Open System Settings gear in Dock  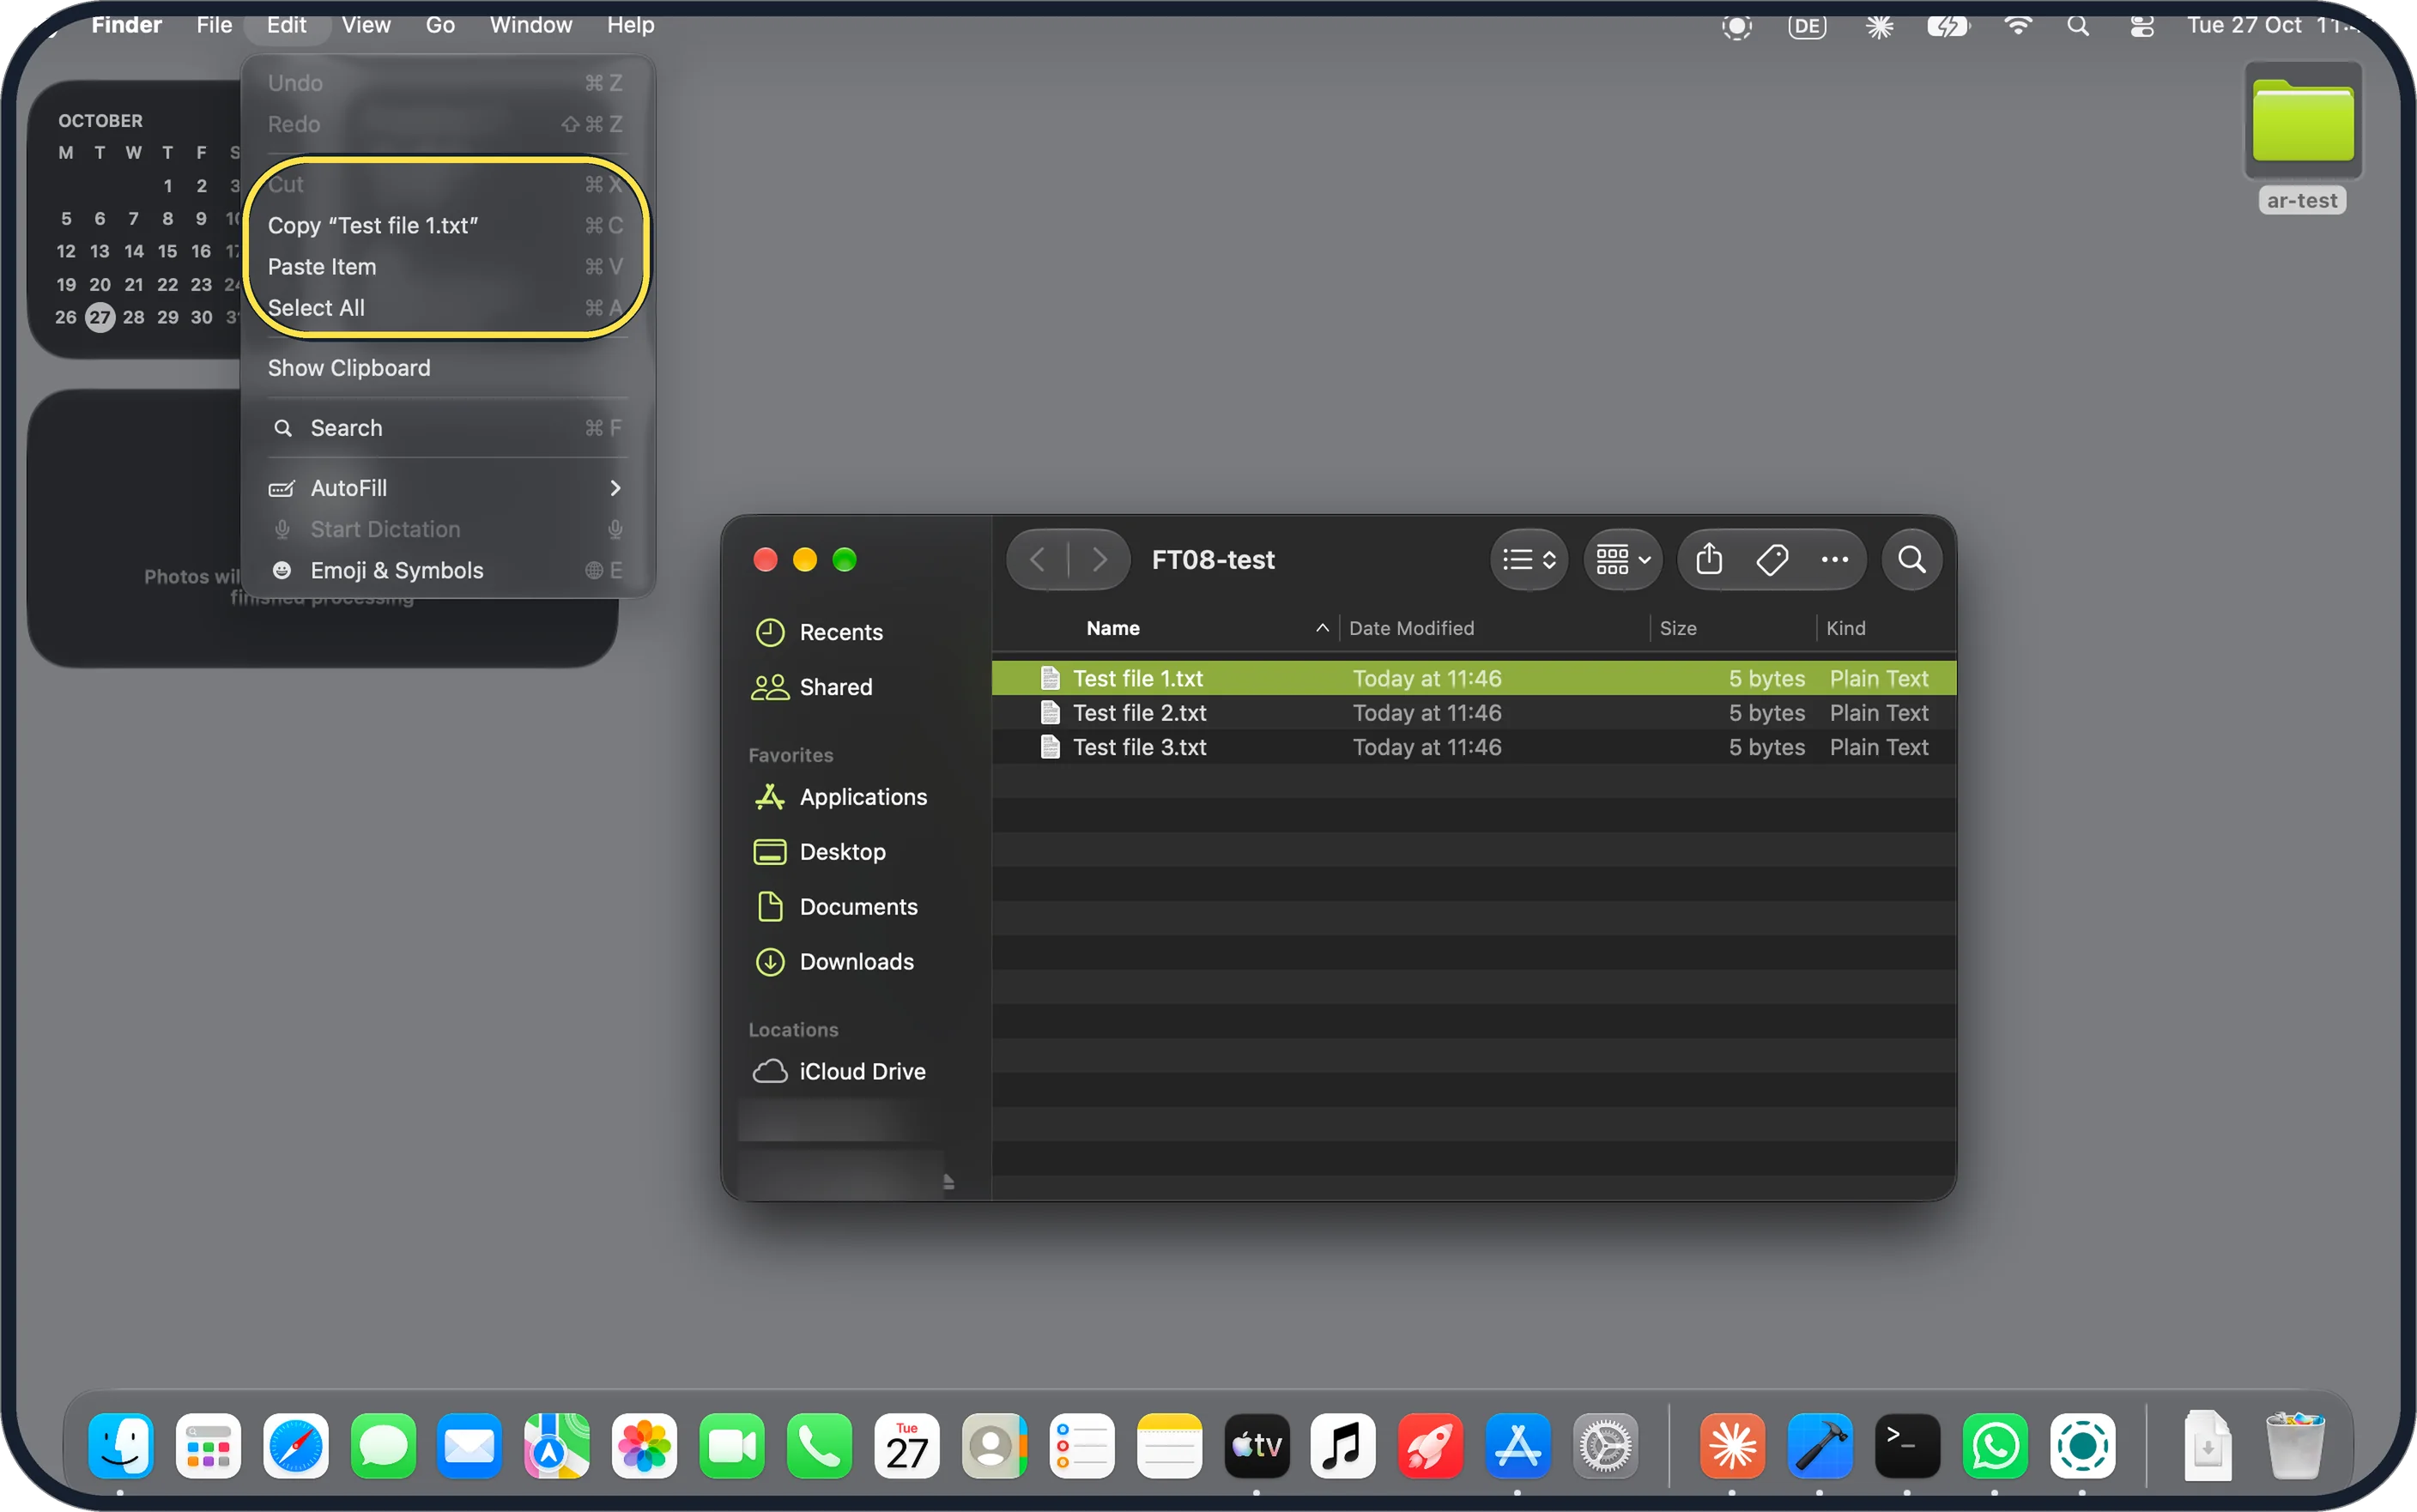(x=1605, y=1446)
